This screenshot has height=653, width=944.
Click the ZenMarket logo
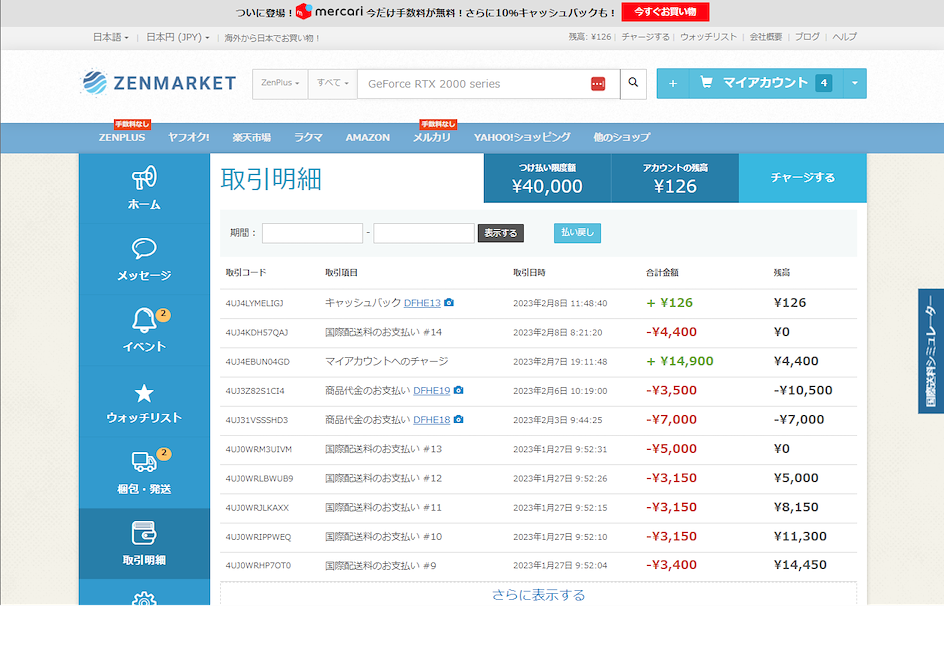pyautogui.click(x=159, y=82)
